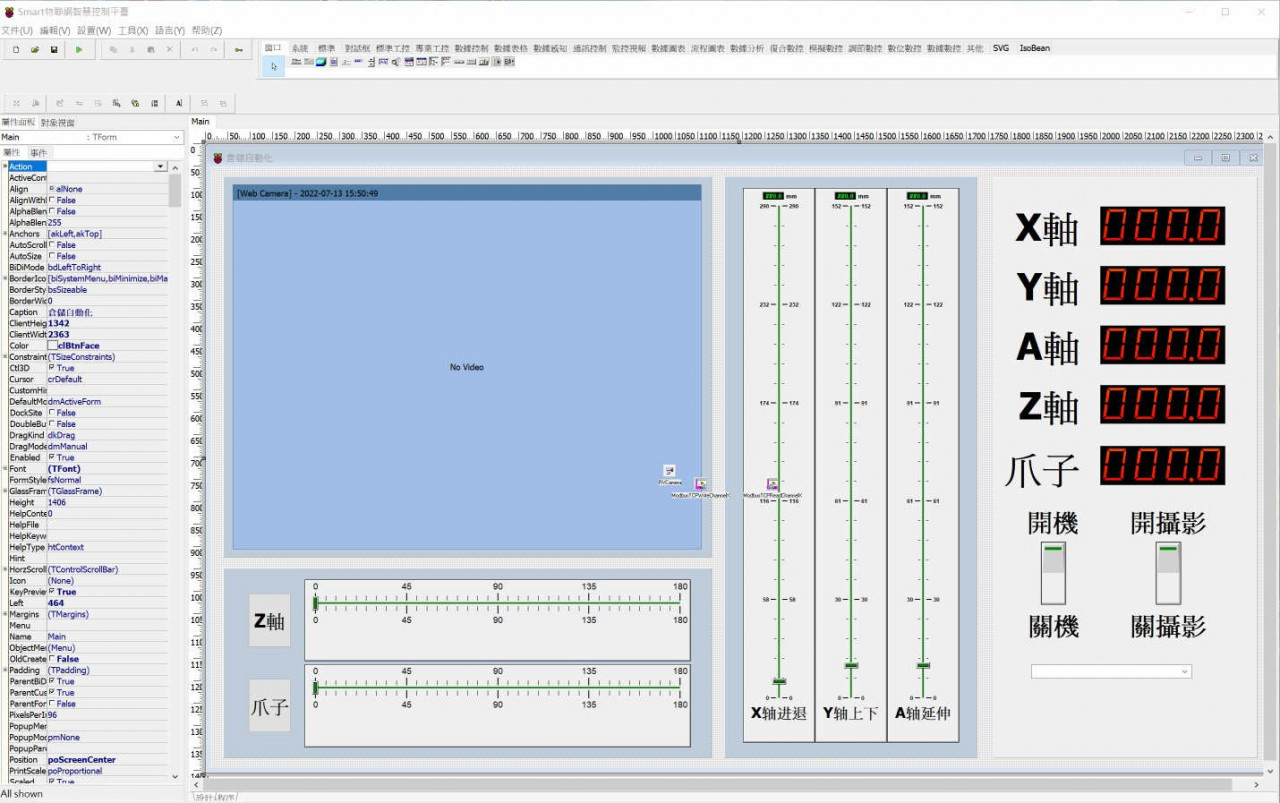Select the ModbusTCPReadChannel component icon

(x=772, y=484)
